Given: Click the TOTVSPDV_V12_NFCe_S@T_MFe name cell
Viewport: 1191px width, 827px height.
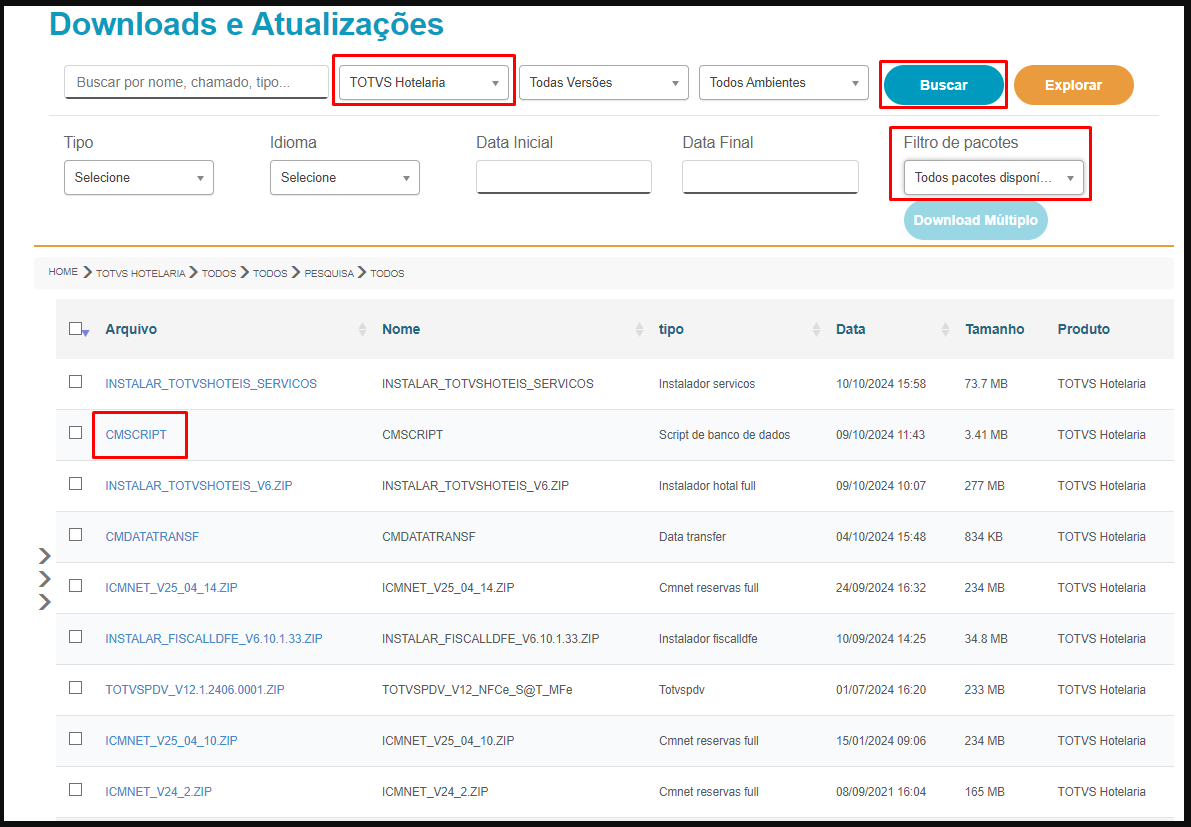Looking at the screenshot, I should [477, 690].
